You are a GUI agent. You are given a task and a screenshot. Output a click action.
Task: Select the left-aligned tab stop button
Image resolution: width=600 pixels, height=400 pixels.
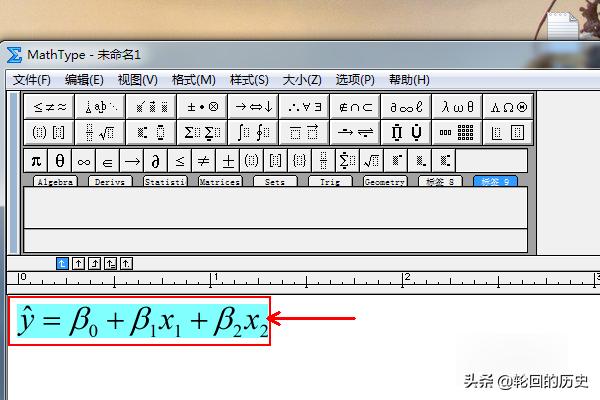point(63,263)
